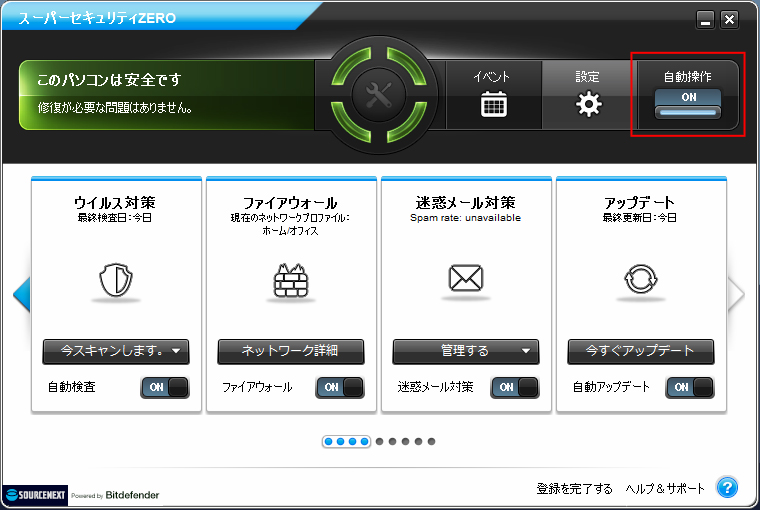This screenshot has width=760, height=510.
Task: Select the イベント tab label
Action: click(491, 77)
